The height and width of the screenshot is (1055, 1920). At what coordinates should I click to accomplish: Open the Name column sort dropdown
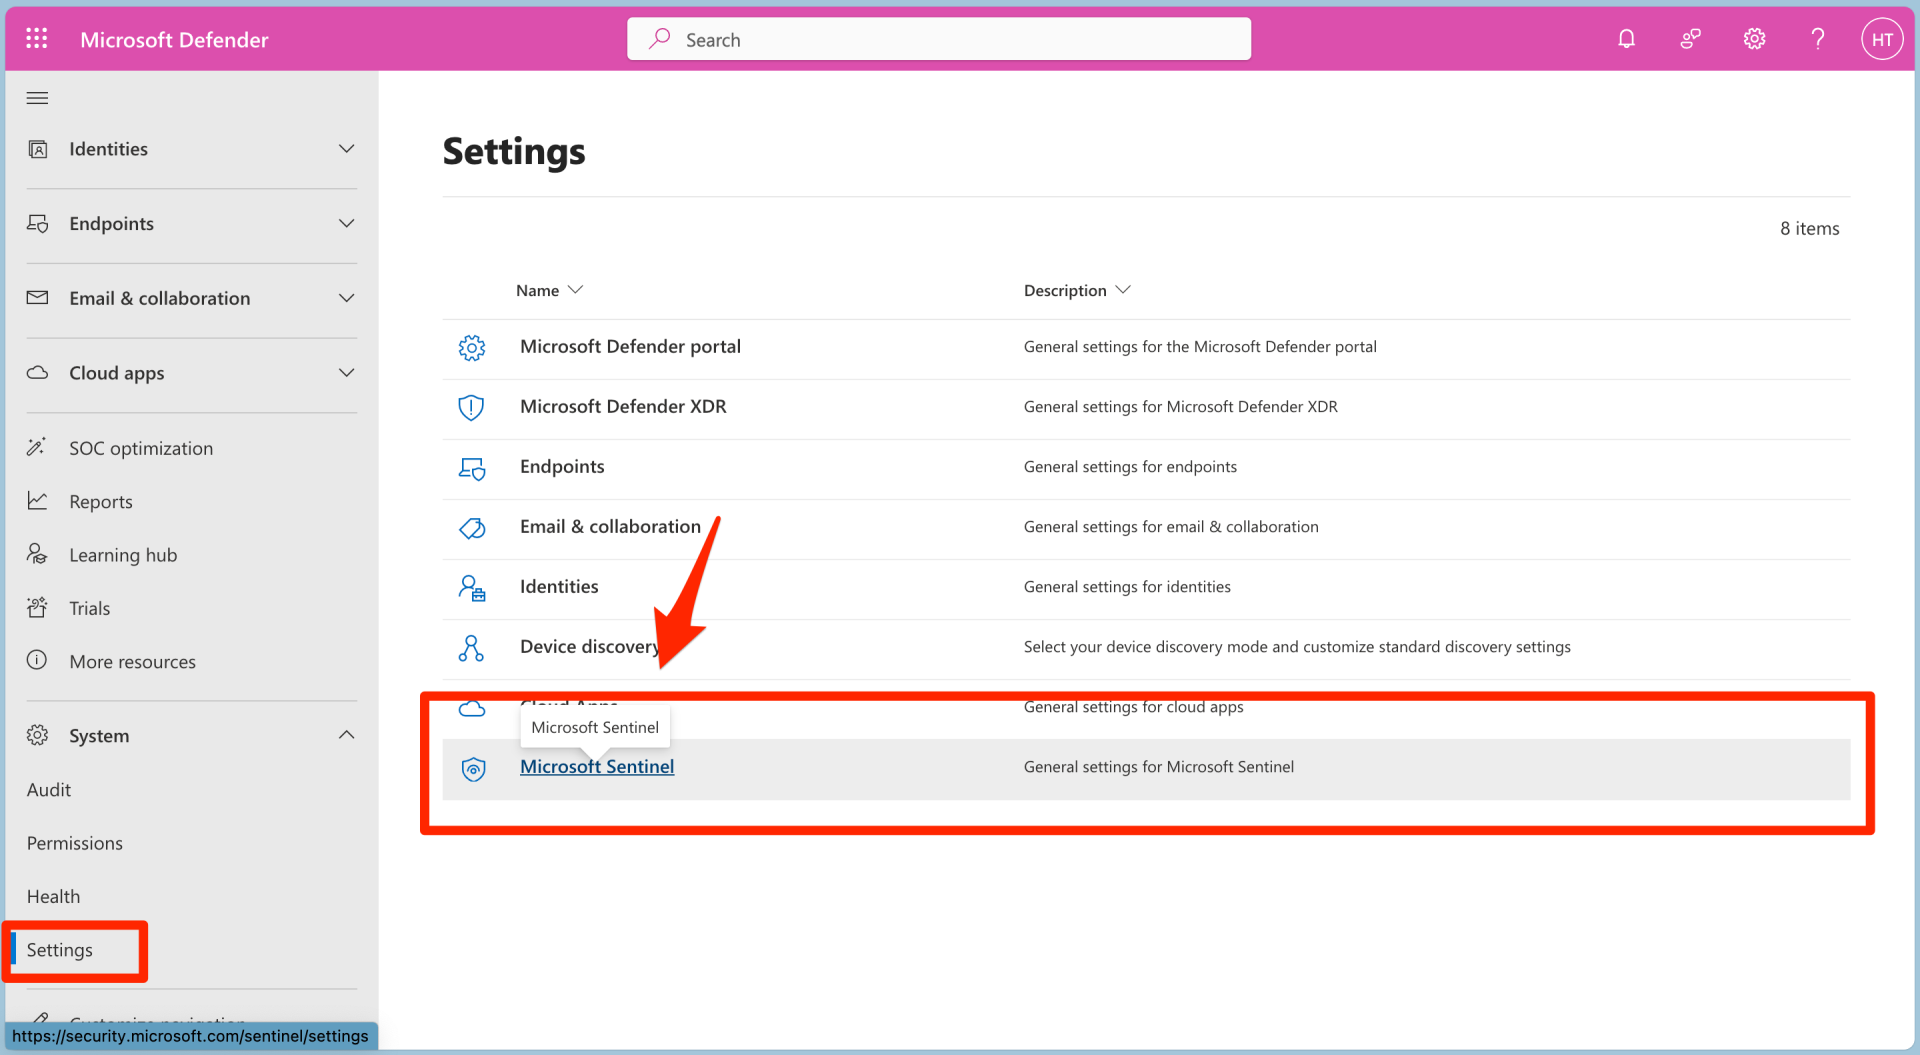click(x=576, y=290)
